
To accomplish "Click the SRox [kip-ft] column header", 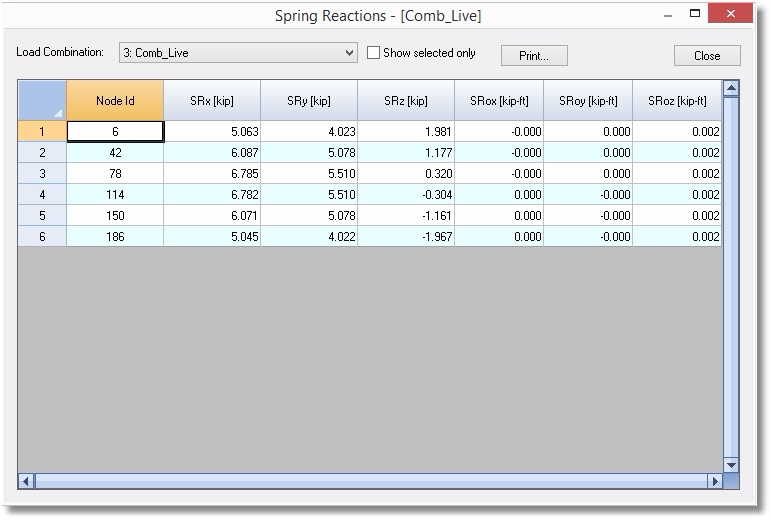I will pos(499,100).
